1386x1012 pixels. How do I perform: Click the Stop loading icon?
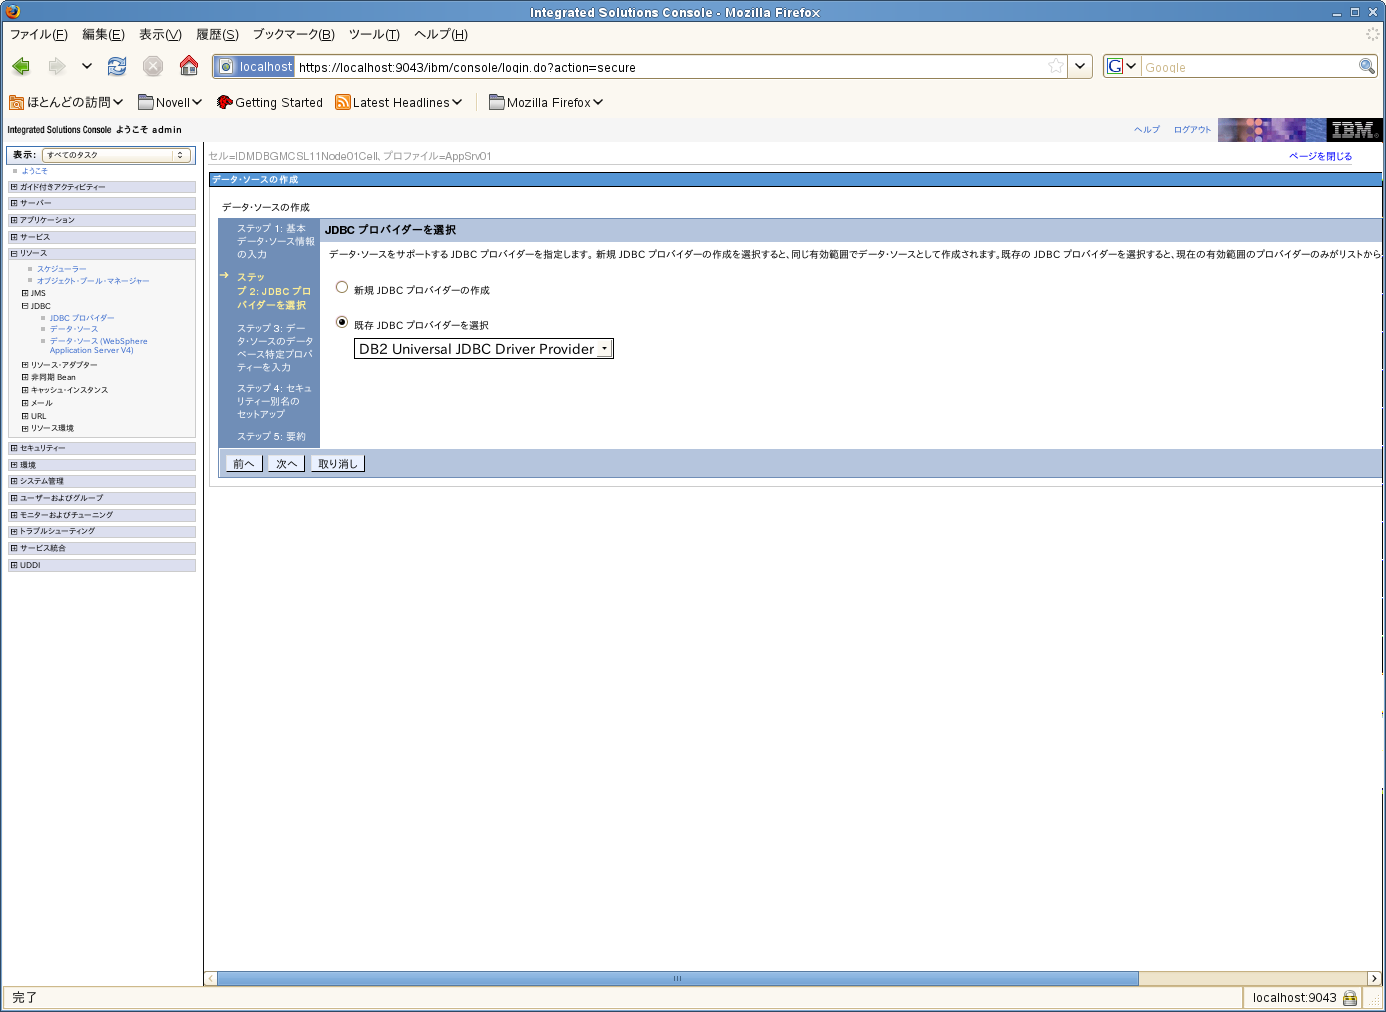pos(153,66)
